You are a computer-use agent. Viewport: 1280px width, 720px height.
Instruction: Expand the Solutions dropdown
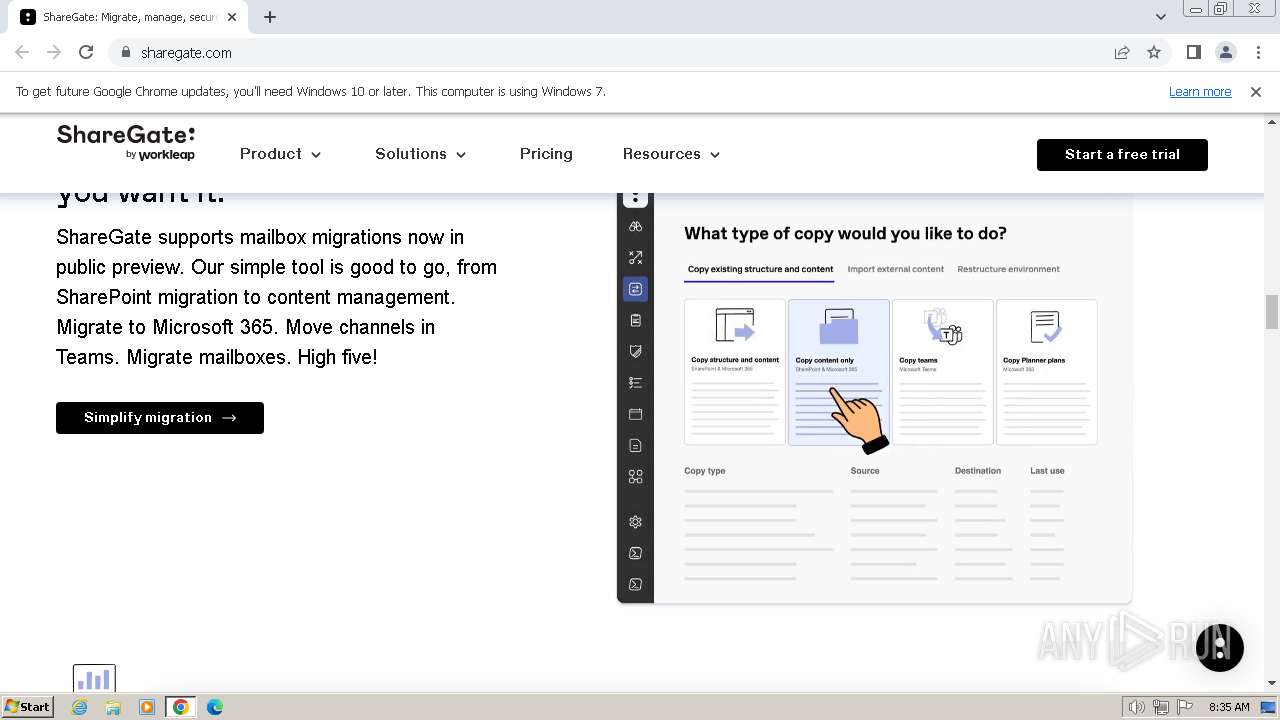point(421,154)
